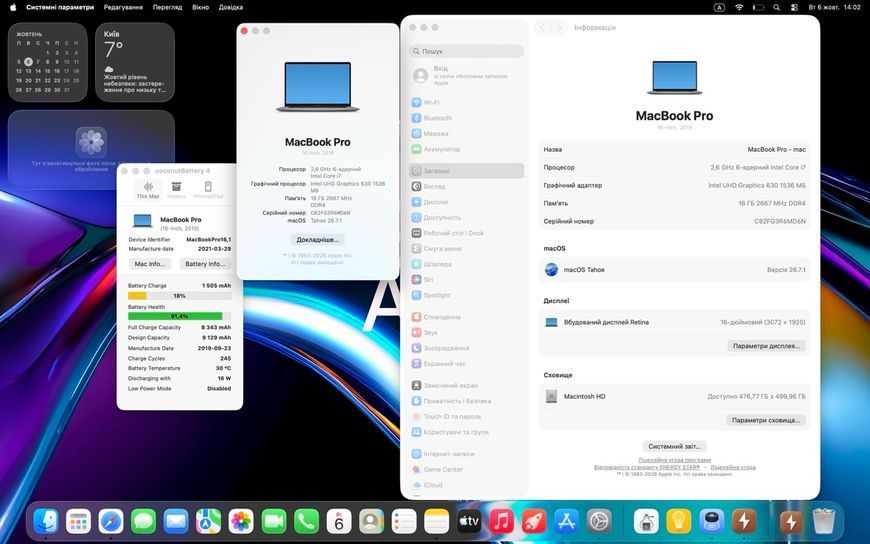Viewport: 870px width, 544px height.
Task: Launch Music from the Dock
Action: pyautogui.click(x=501, y=522)
